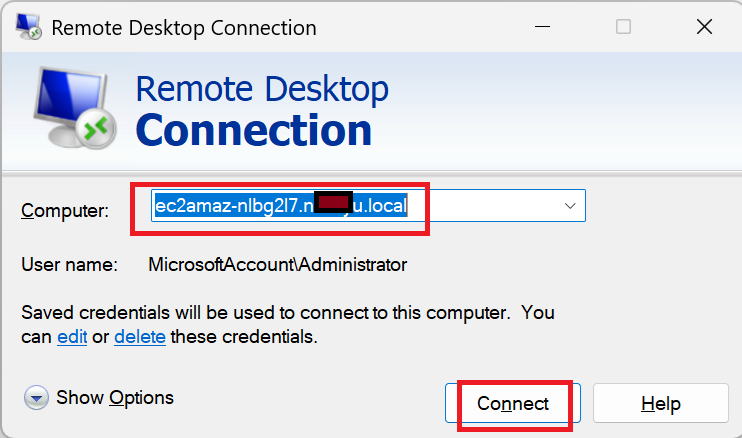Open the Computer combo box dropdown arrow
Image resolution: width=742 pixels, height=438 pixels.
click(570, 206)
